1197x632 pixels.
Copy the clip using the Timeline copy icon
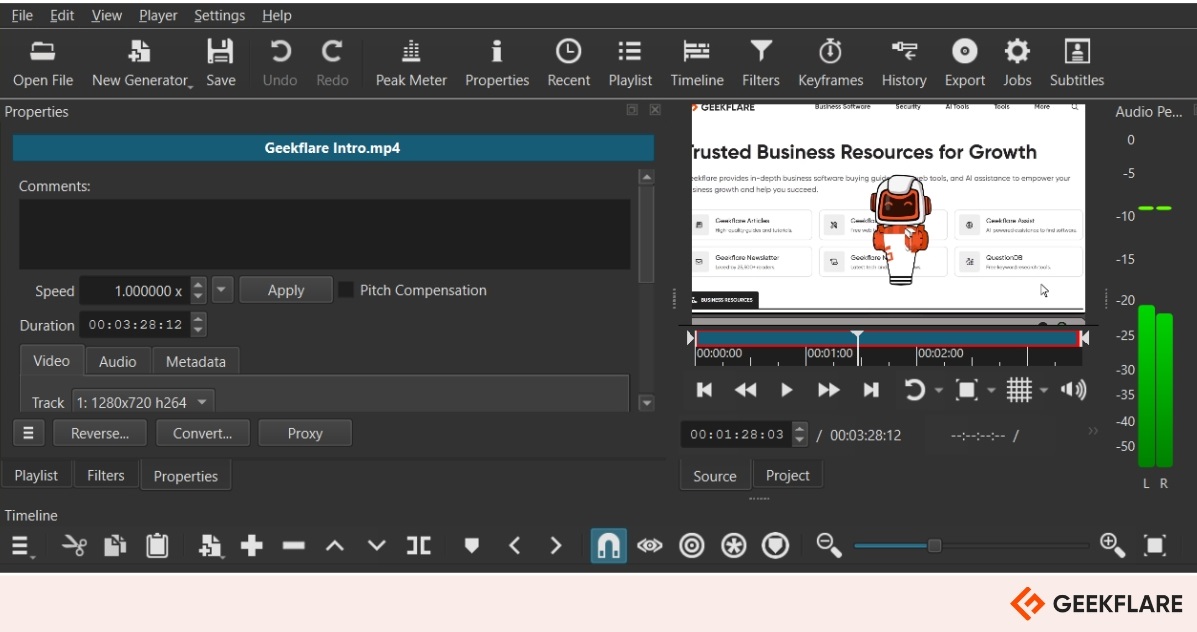115,546
